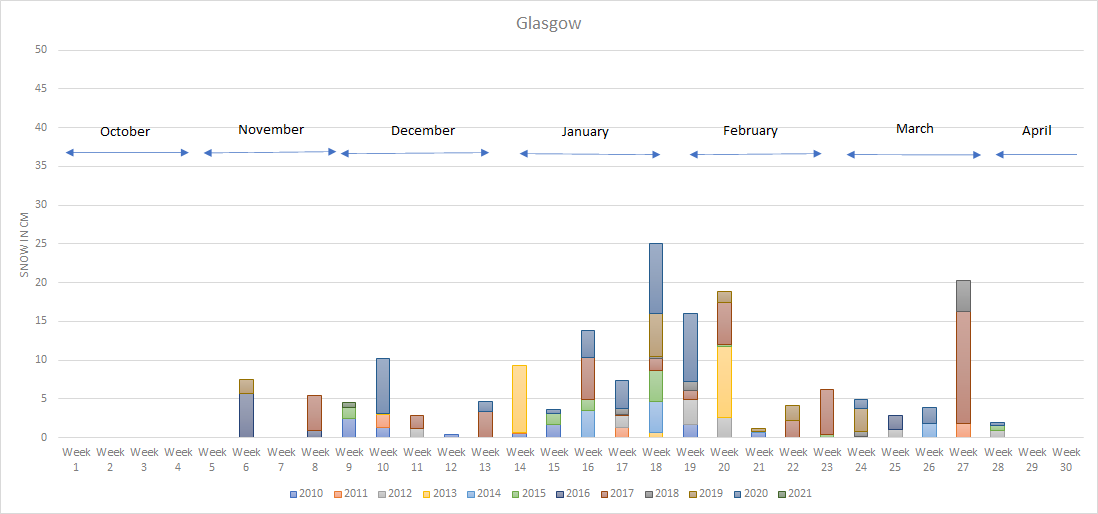
Task: Select the large brown segment of Week 27 bar
Action: point(963,366)
